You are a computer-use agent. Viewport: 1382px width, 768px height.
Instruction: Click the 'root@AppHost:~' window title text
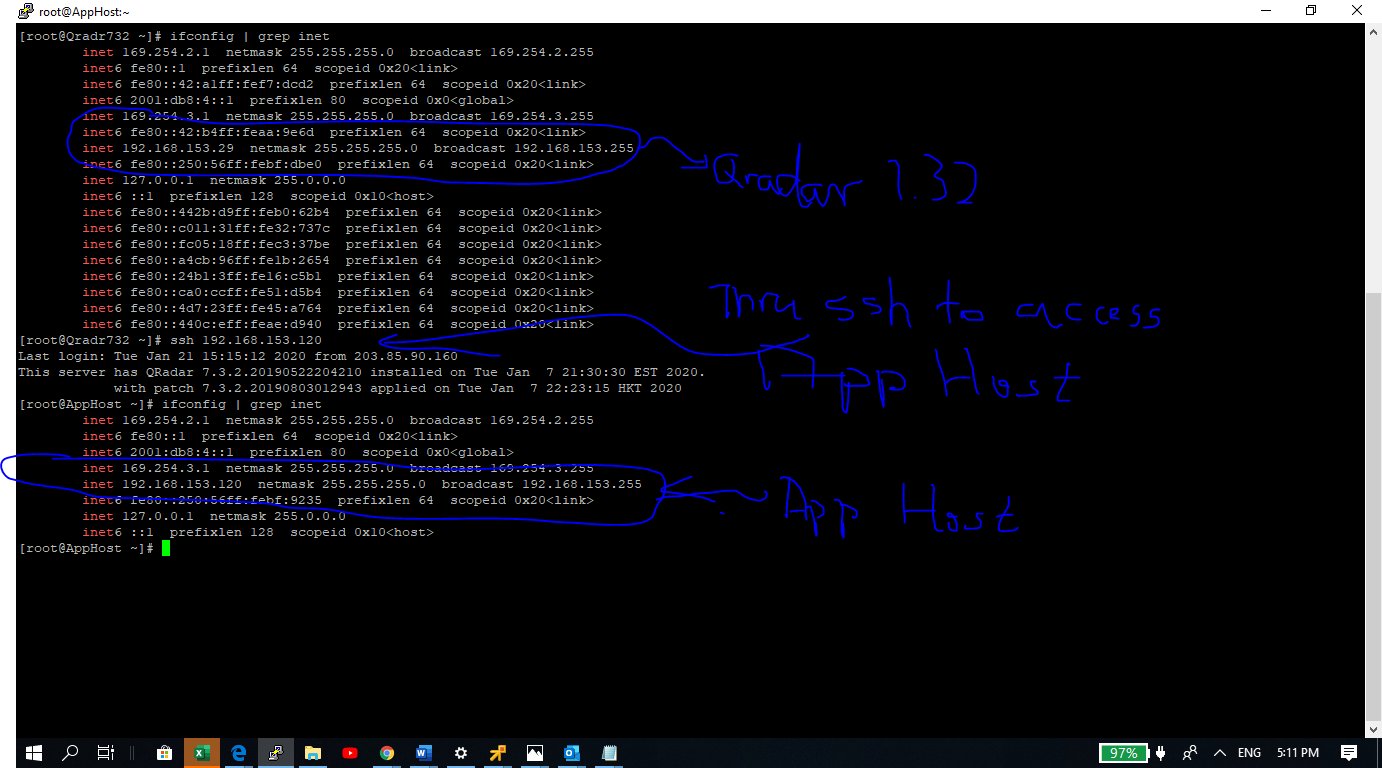click(x=84, y=12)
